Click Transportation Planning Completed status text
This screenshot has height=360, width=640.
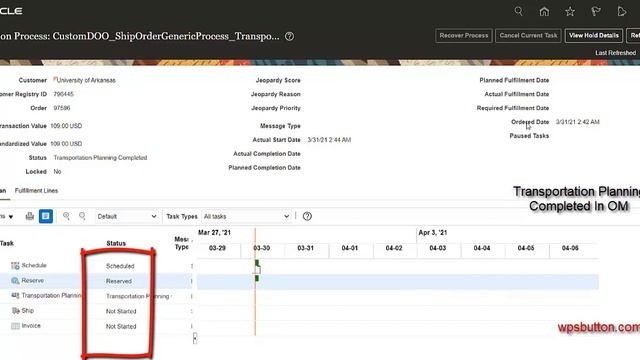(100, 158)
